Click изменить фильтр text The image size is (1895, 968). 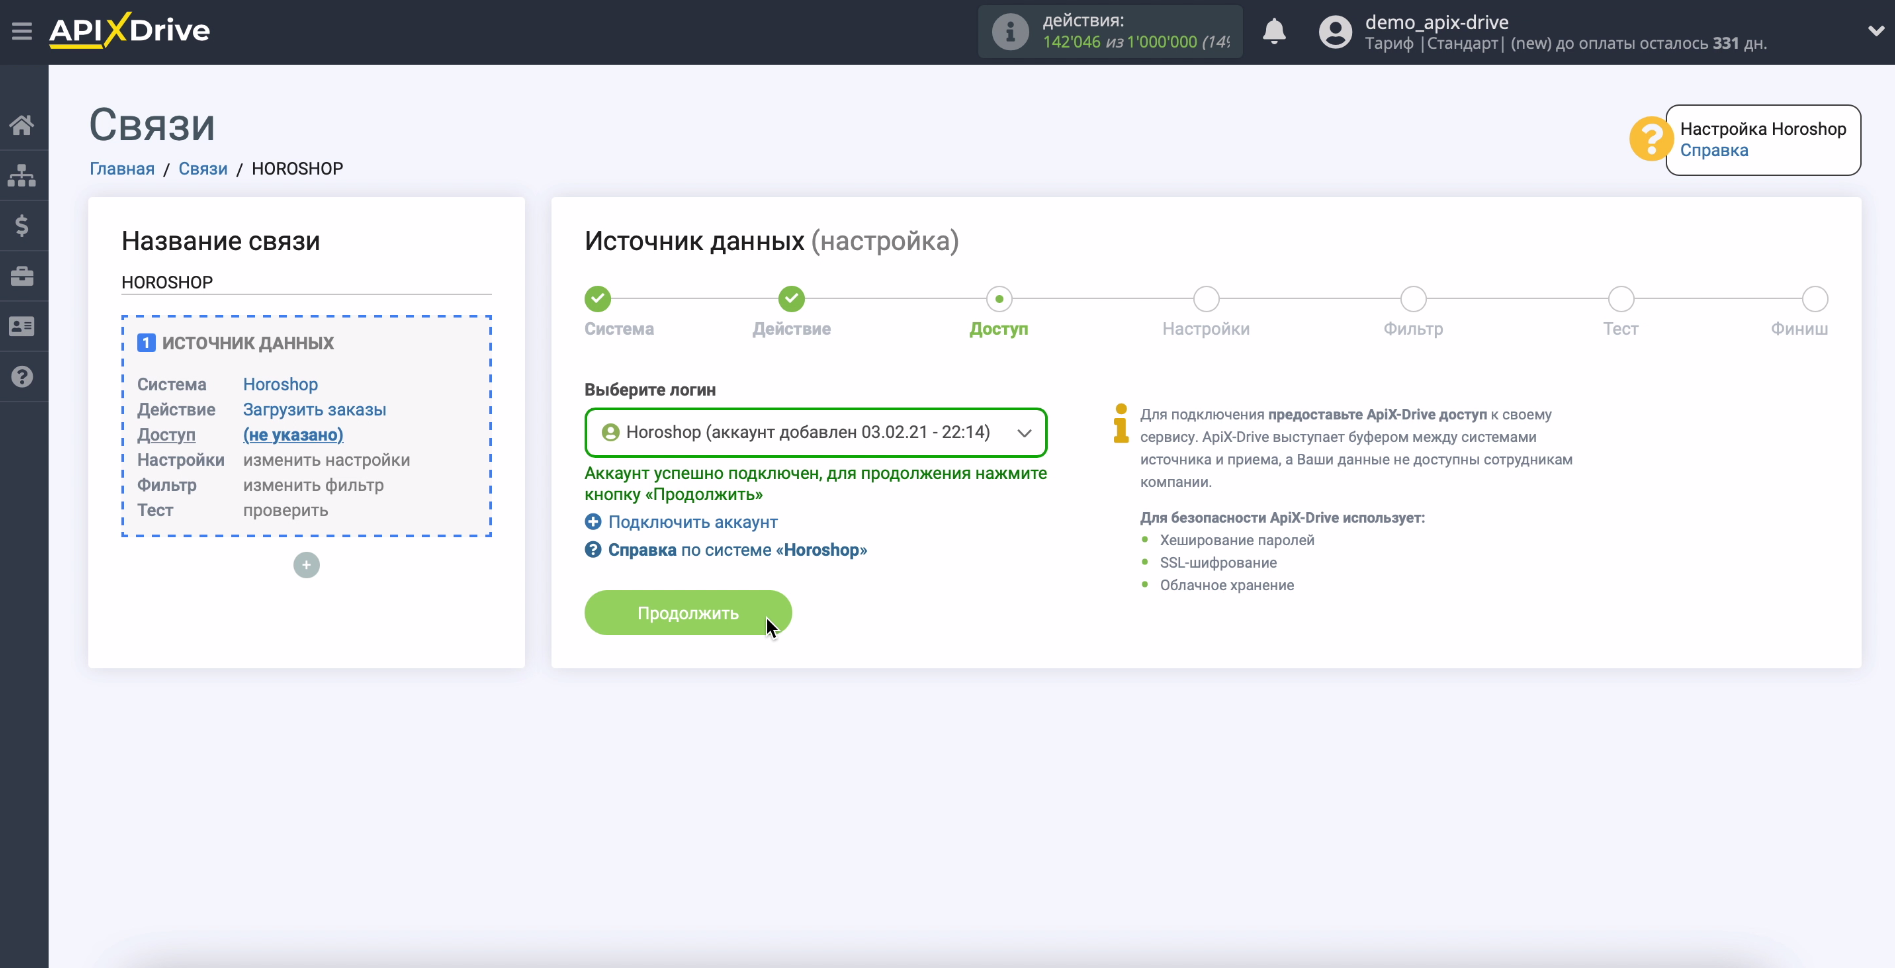point(313,485)
